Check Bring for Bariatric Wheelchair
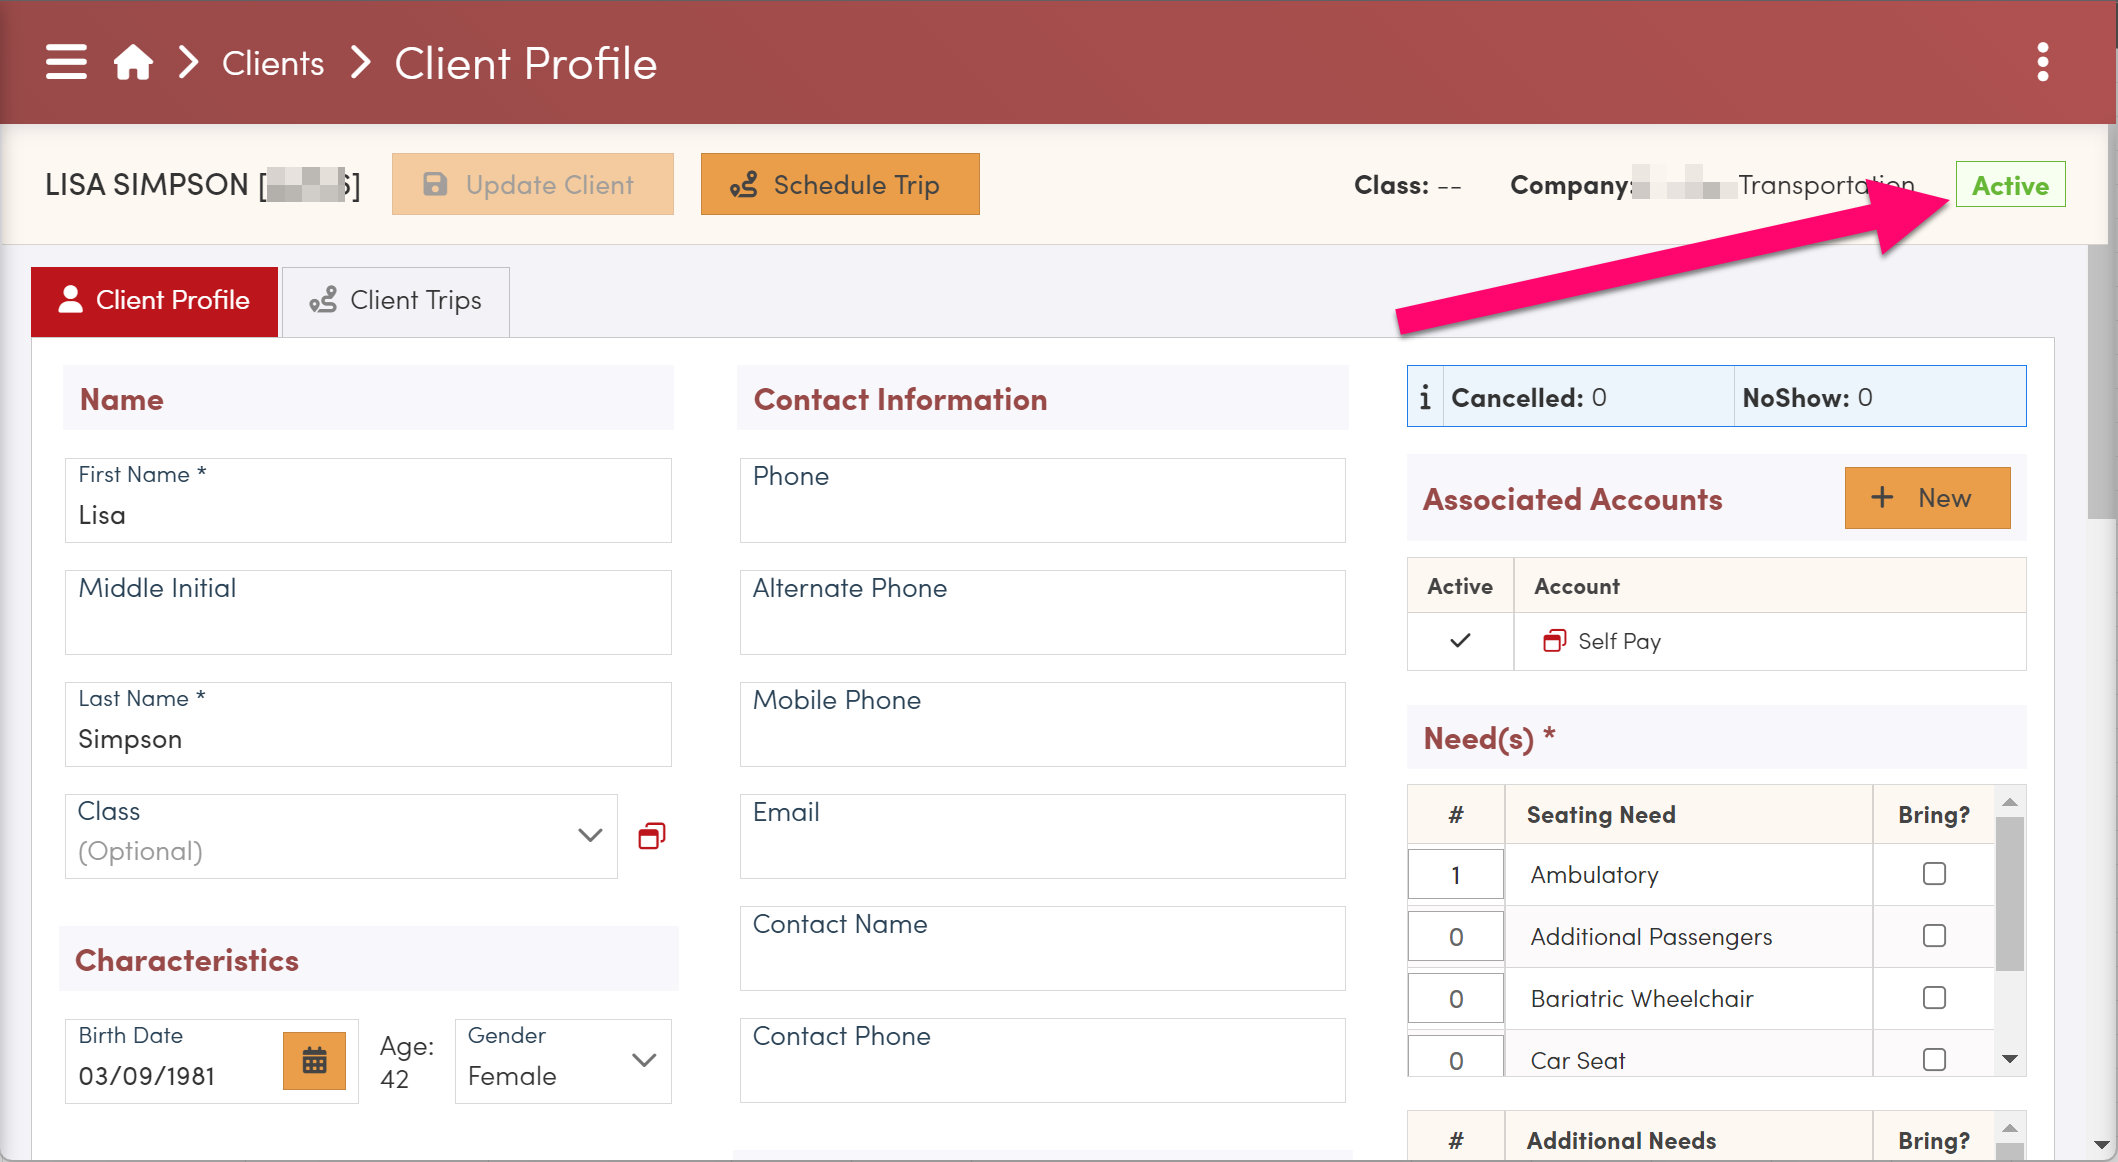Screen dimensions: 2118x1162 point(1934,998)
